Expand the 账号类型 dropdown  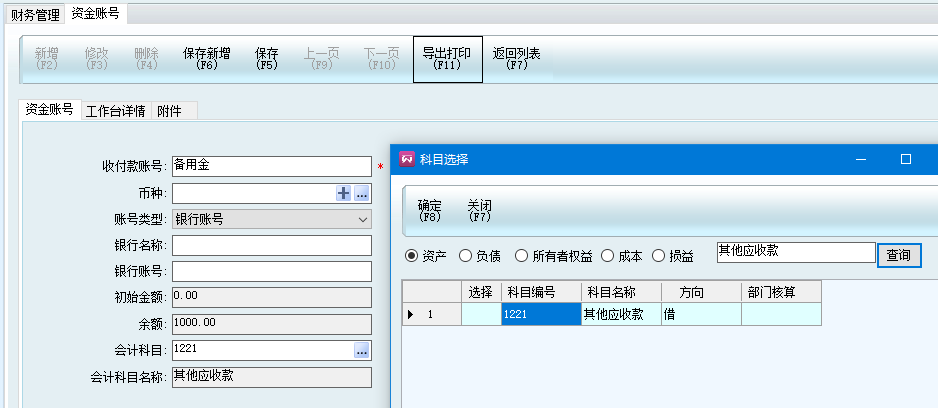pos(363,219)
